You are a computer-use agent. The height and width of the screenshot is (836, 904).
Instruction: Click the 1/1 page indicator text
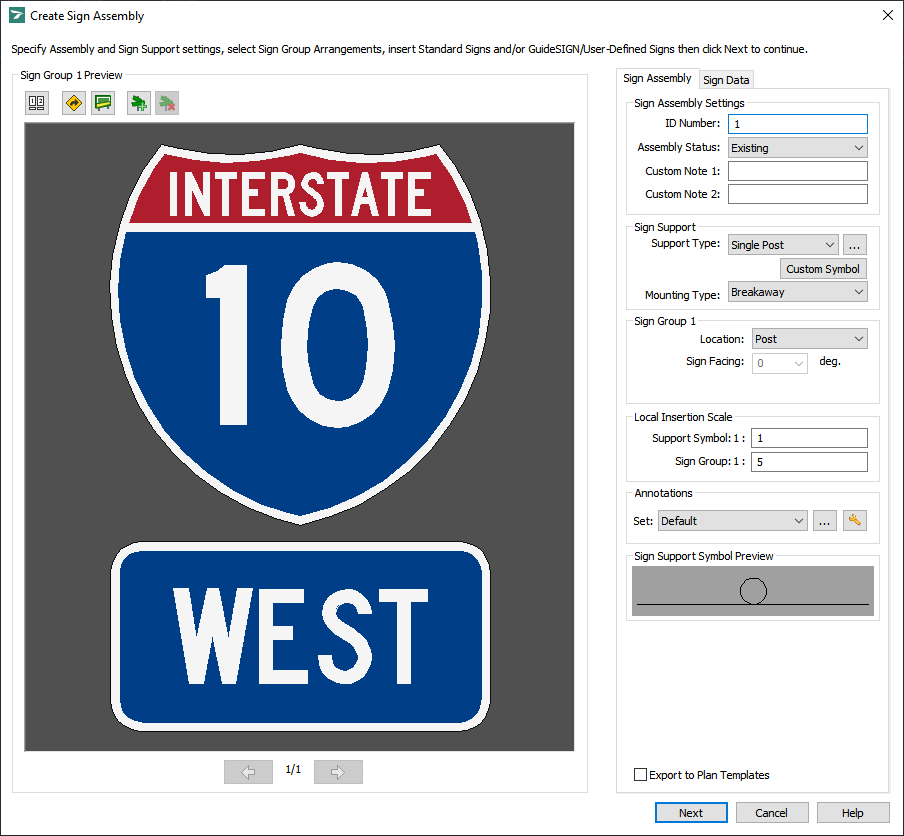pos(293,769)
